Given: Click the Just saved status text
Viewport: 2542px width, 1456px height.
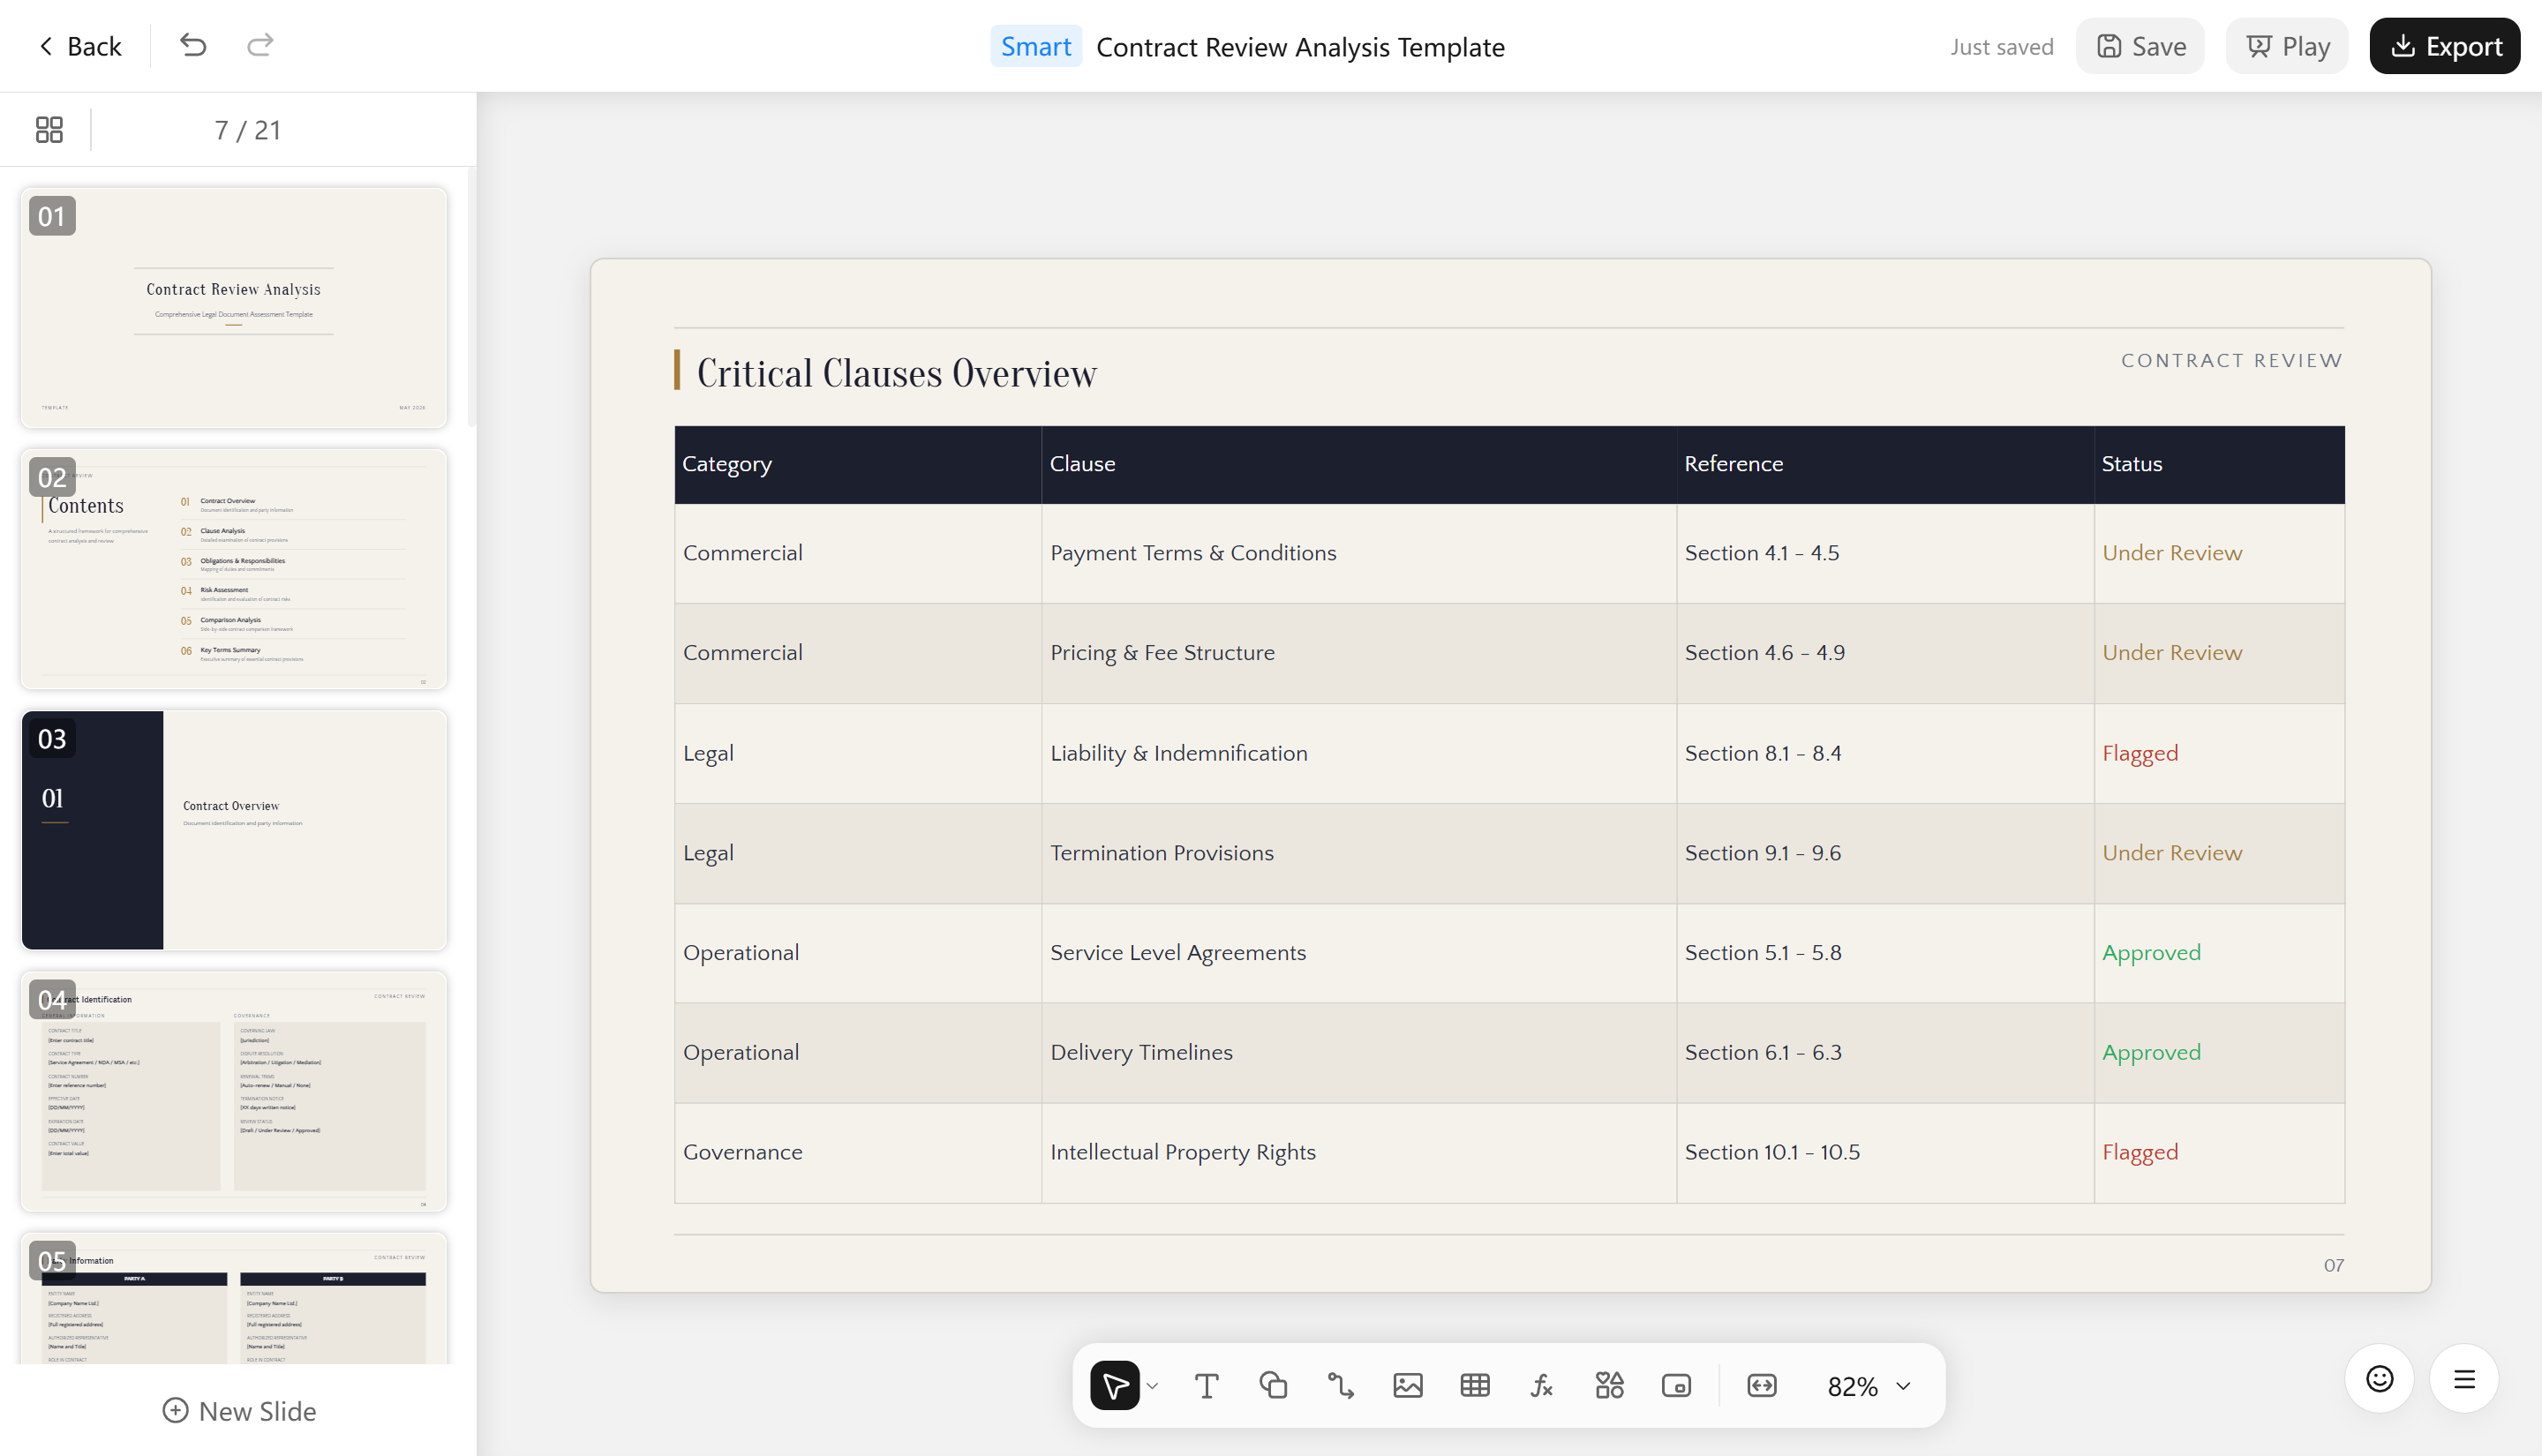Looking at the screenshot, I should [2001, 47].
